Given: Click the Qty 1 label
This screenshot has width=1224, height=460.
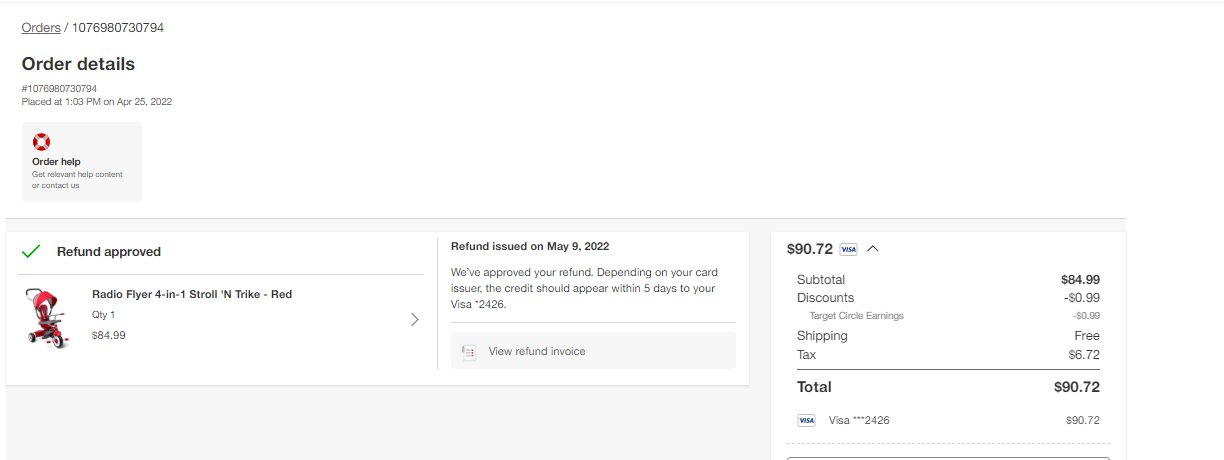Looking at the screenshot, I should click(x=103, y=315).
